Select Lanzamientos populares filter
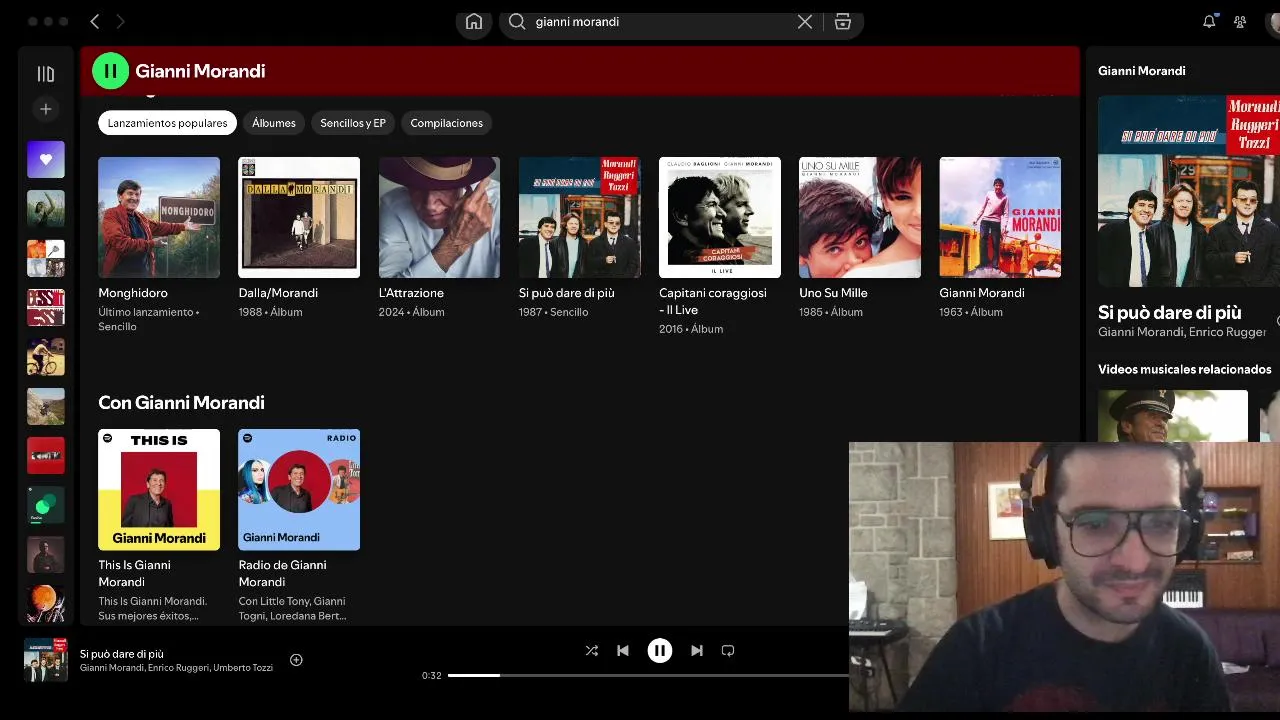This screenshot has width=1280, height=720. click(167, 123)
